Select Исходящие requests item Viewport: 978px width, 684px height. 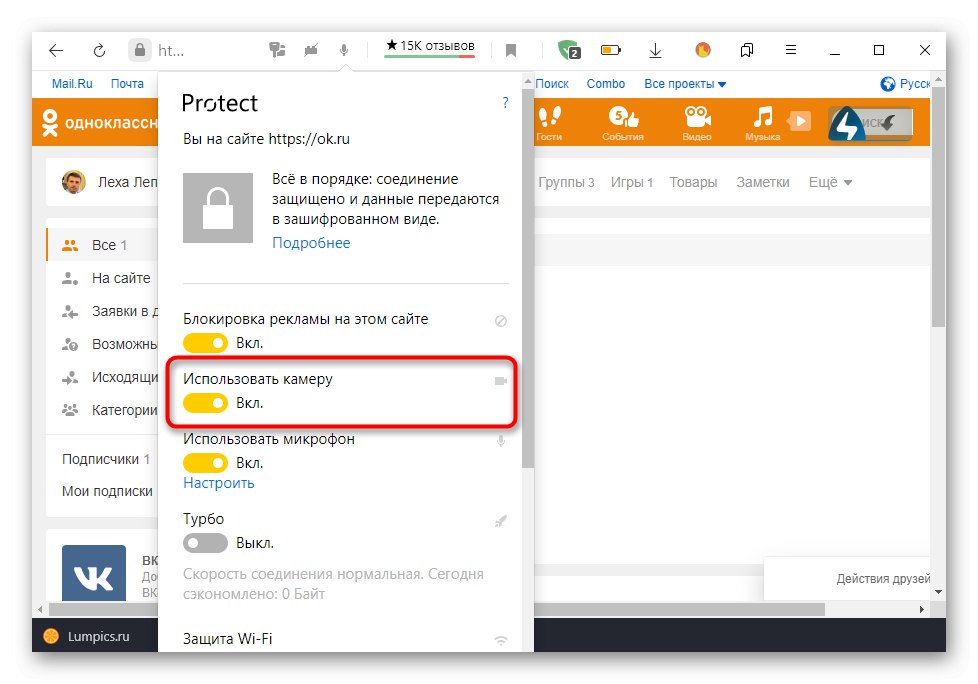(102, 377)
